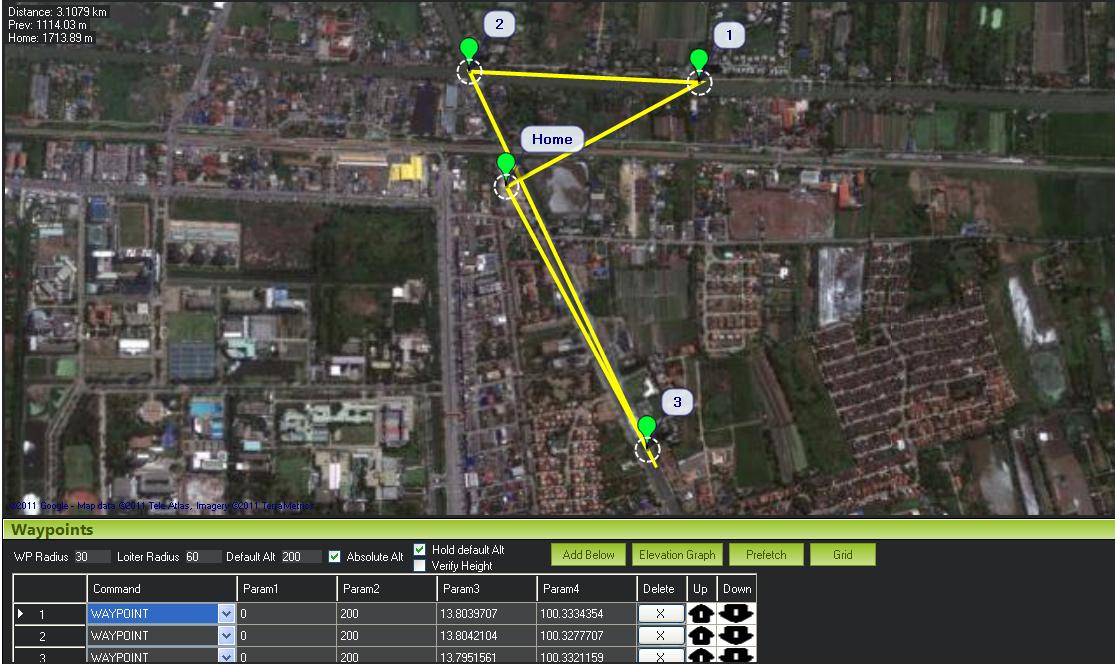Move waypoint 2 up with the arrow

pos(701,635)
